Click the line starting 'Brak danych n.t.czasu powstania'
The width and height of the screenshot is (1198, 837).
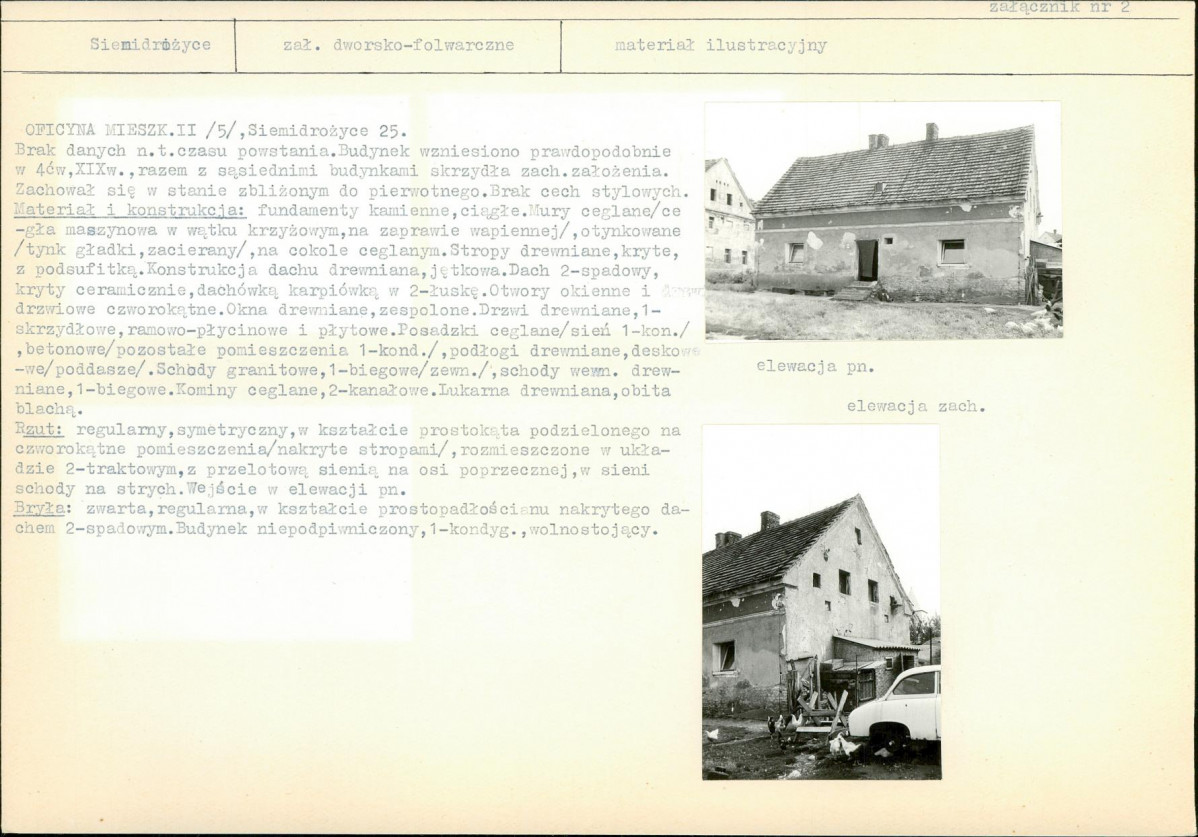pos(343,151)
